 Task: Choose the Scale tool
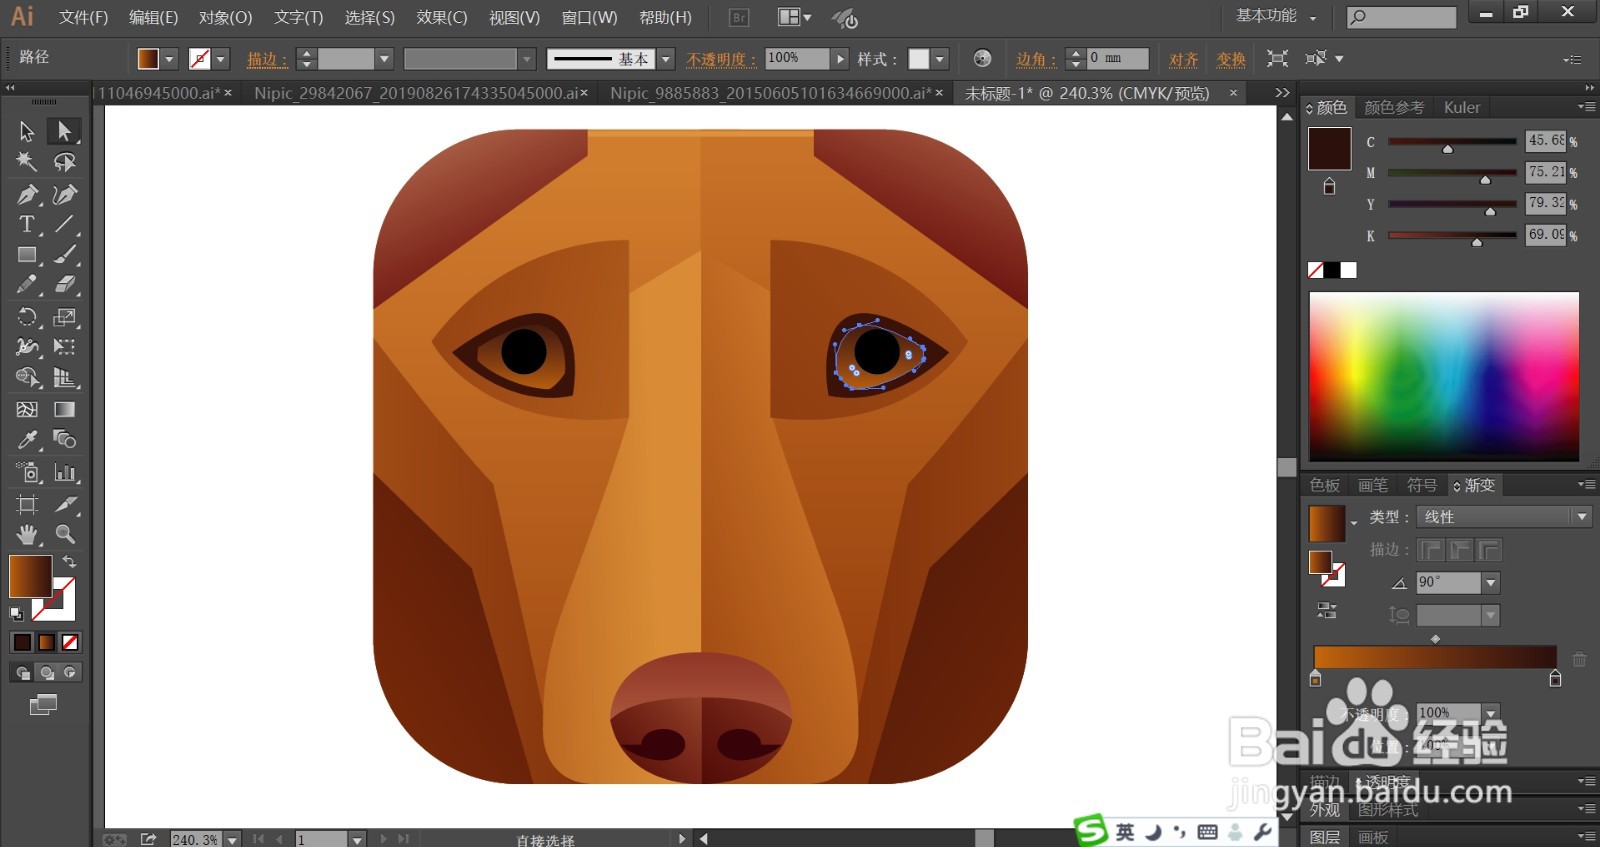tap(64, 317)
